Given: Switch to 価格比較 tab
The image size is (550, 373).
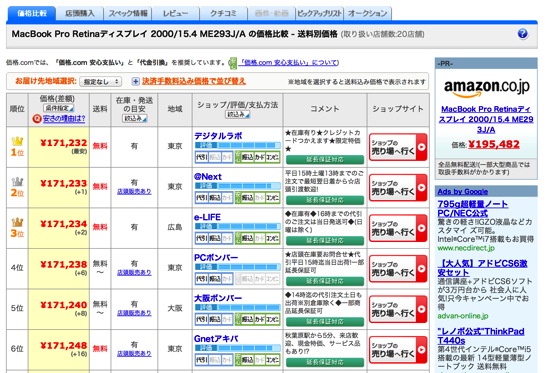Looking at the screenshot, I should pos(32,13).
